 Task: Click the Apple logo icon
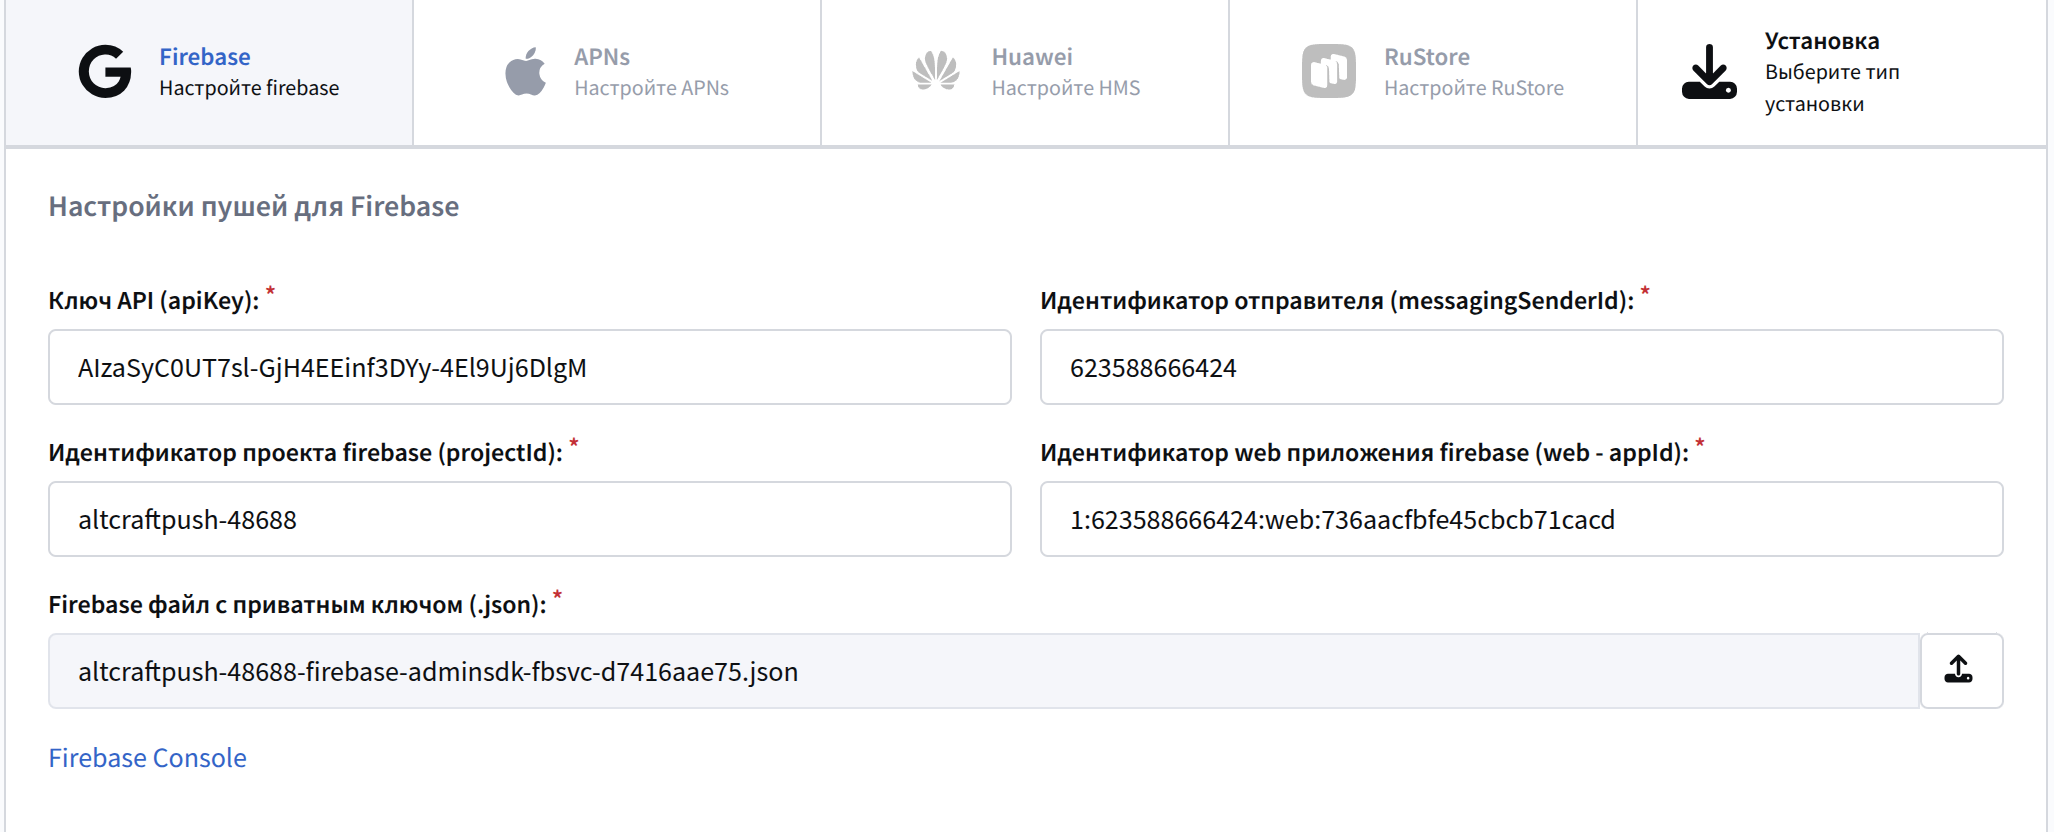tap(525, 71)
